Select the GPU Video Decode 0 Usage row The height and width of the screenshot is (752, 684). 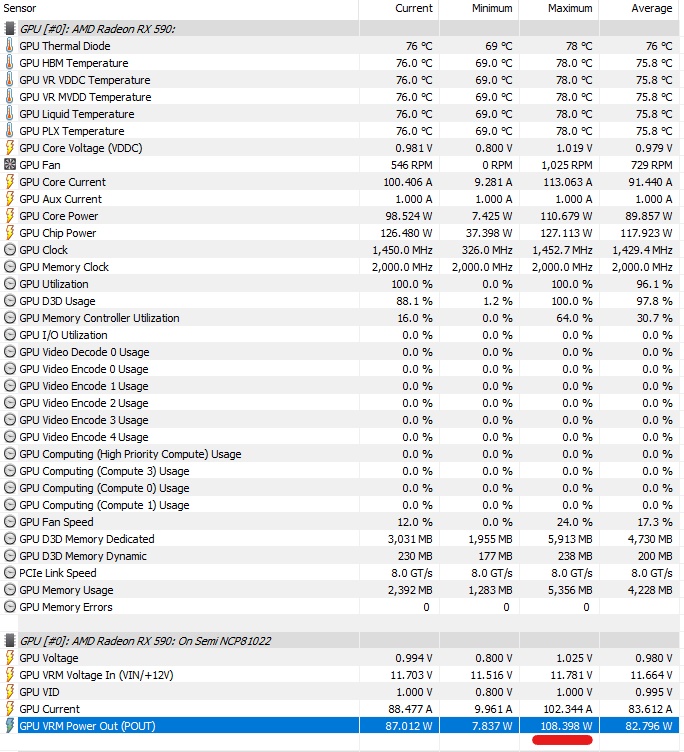[342, 352]
